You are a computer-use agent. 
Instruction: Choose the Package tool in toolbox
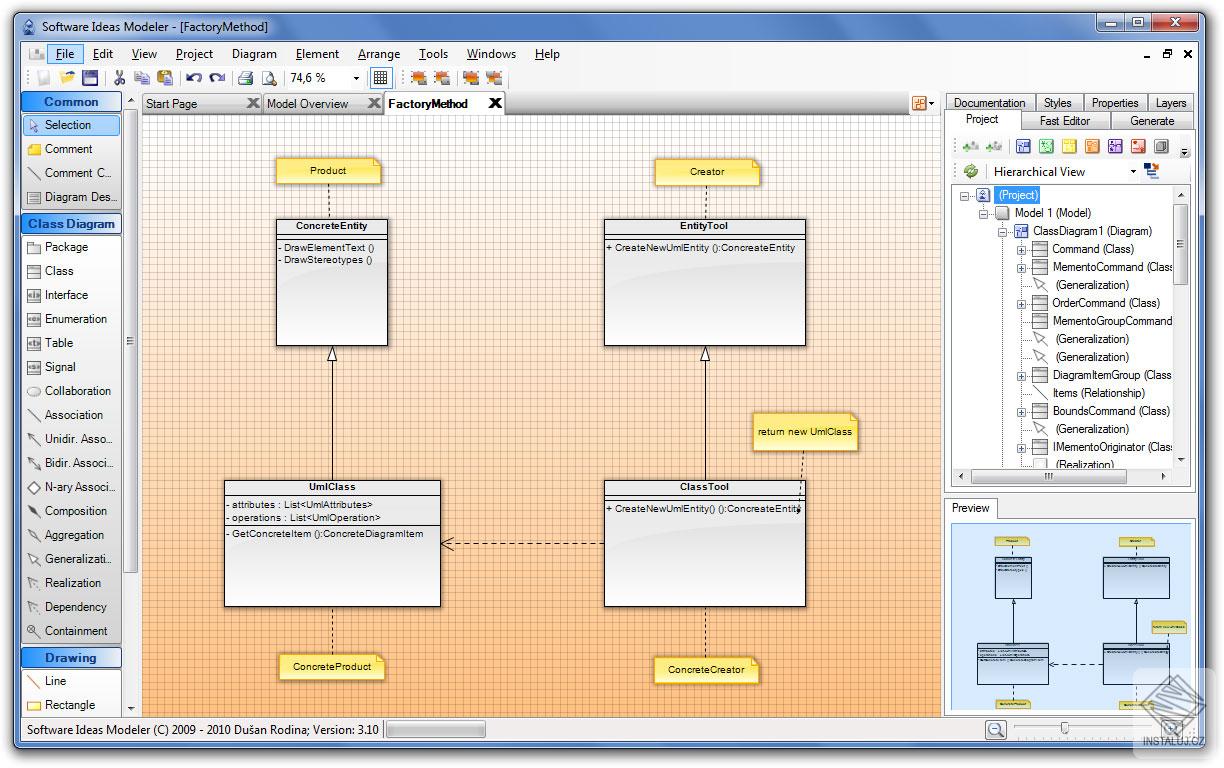tap(71, 247)
